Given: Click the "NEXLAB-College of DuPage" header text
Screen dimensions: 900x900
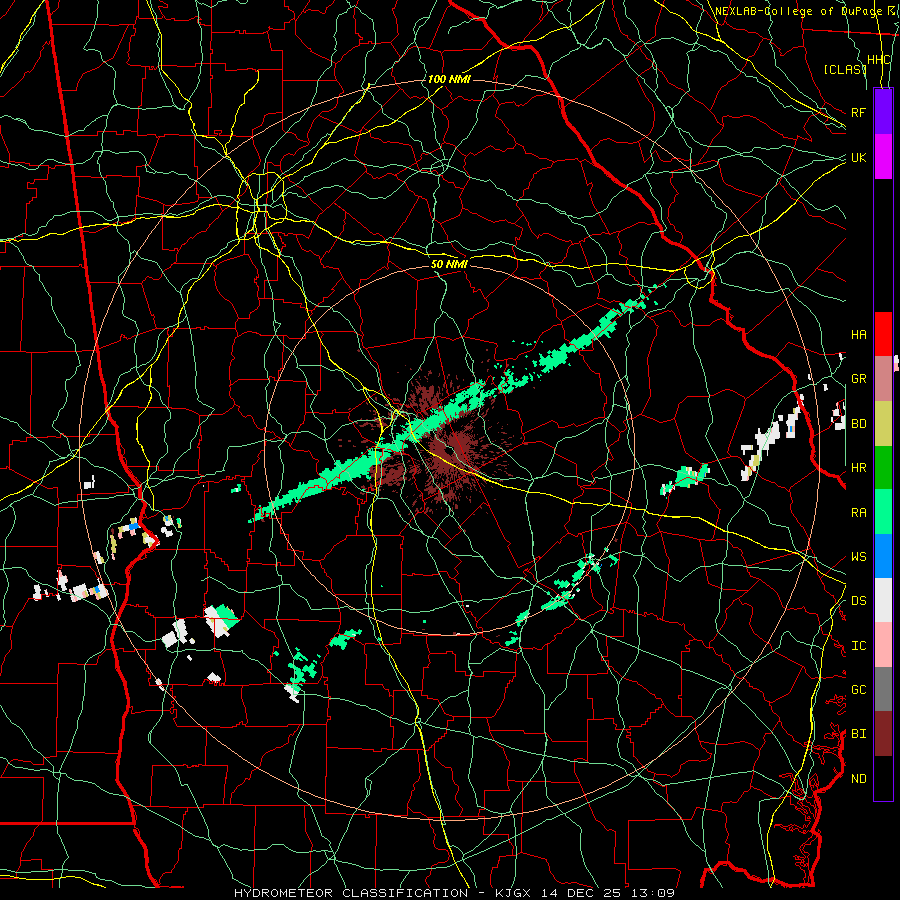Looking at the screenshot, I should point(798,11).
